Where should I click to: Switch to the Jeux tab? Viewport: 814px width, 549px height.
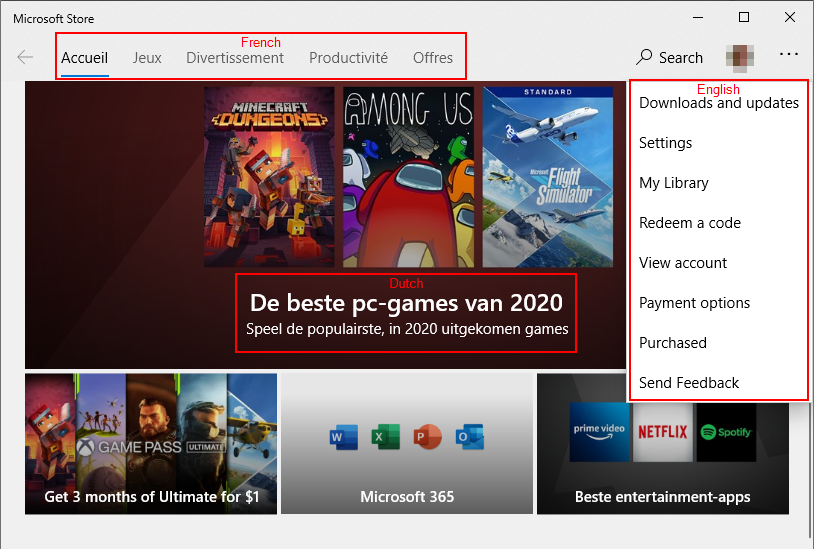coord(147,58)
